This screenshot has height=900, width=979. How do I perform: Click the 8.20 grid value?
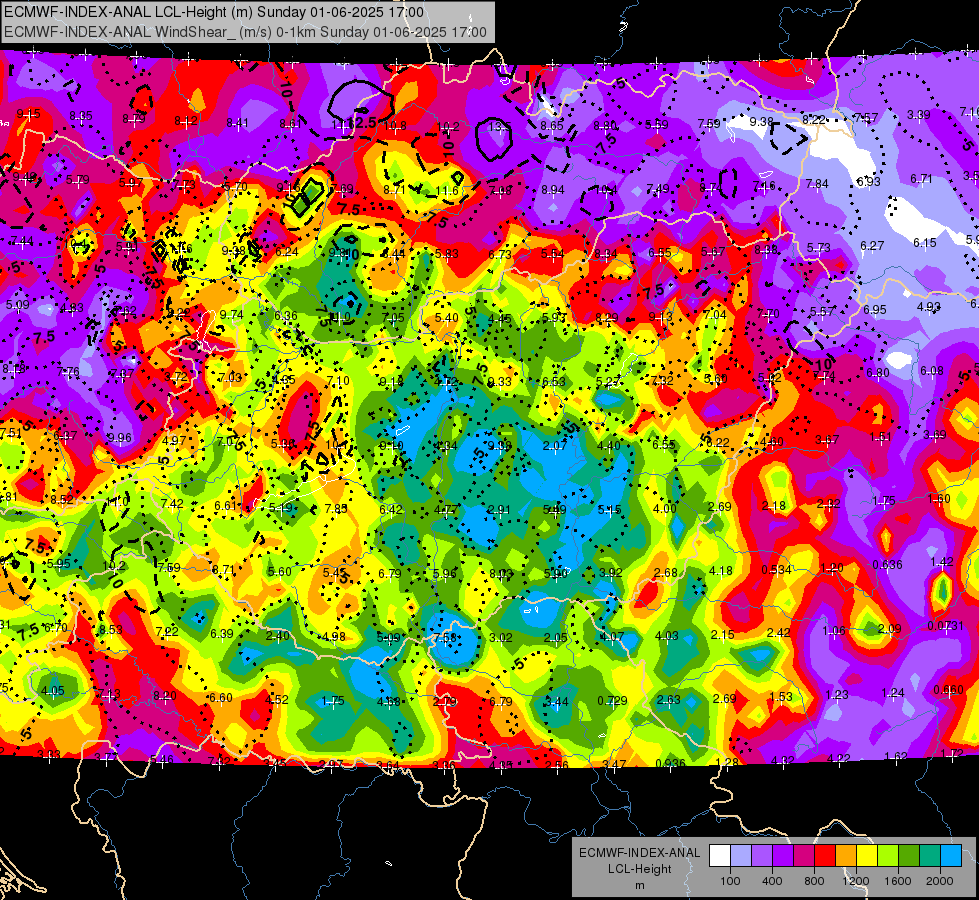click(165, 696)
